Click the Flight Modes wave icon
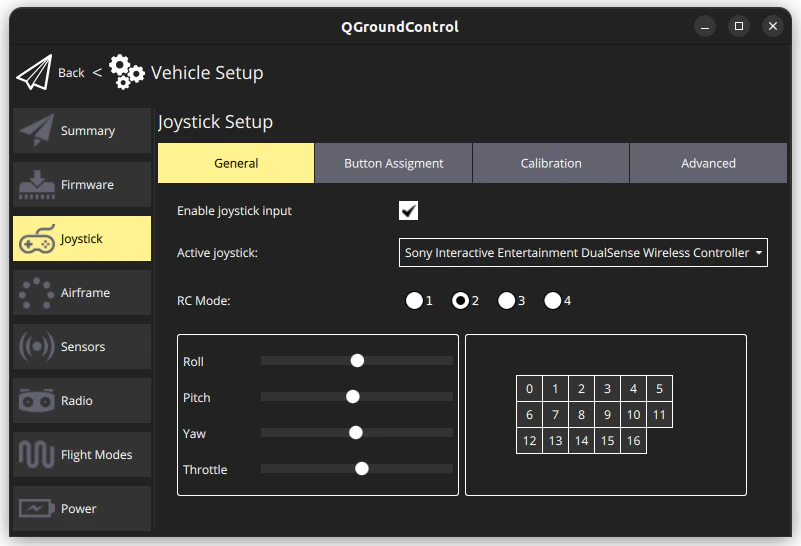Image resolution: width=801 pixels, height=546 pixels. (x=36, y=454)
